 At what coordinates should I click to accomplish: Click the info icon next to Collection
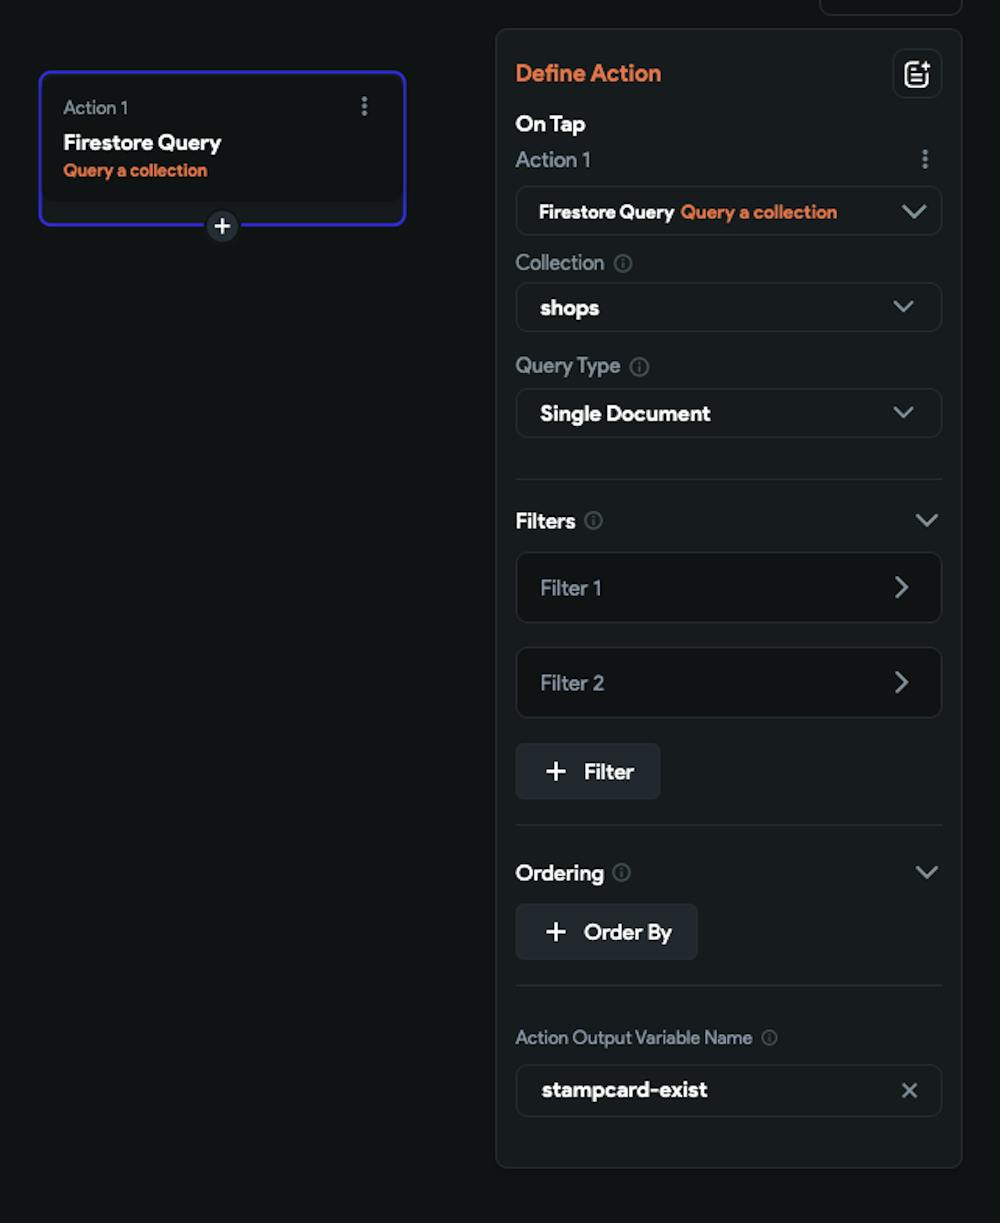pos(623,263)
